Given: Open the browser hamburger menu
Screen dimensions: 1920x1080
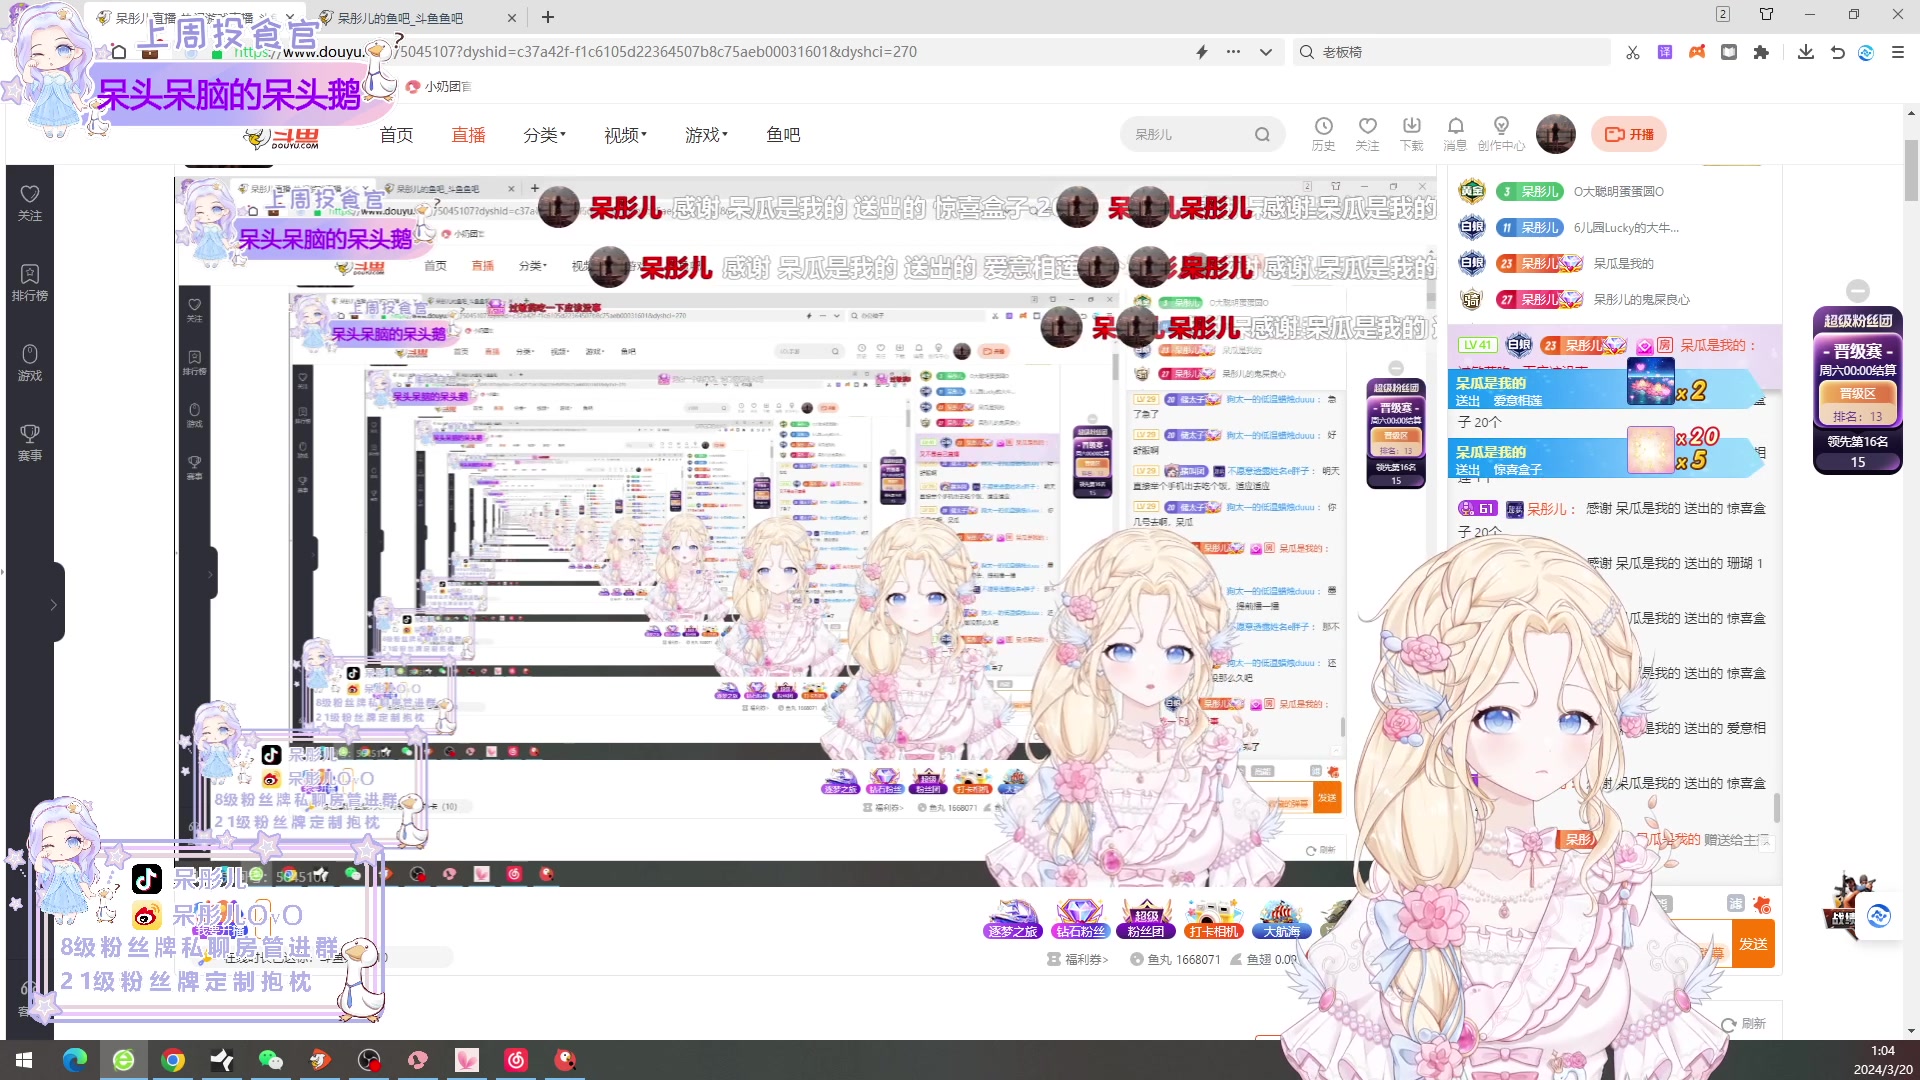Looking at the screenshot, I should click(1898, 52).
